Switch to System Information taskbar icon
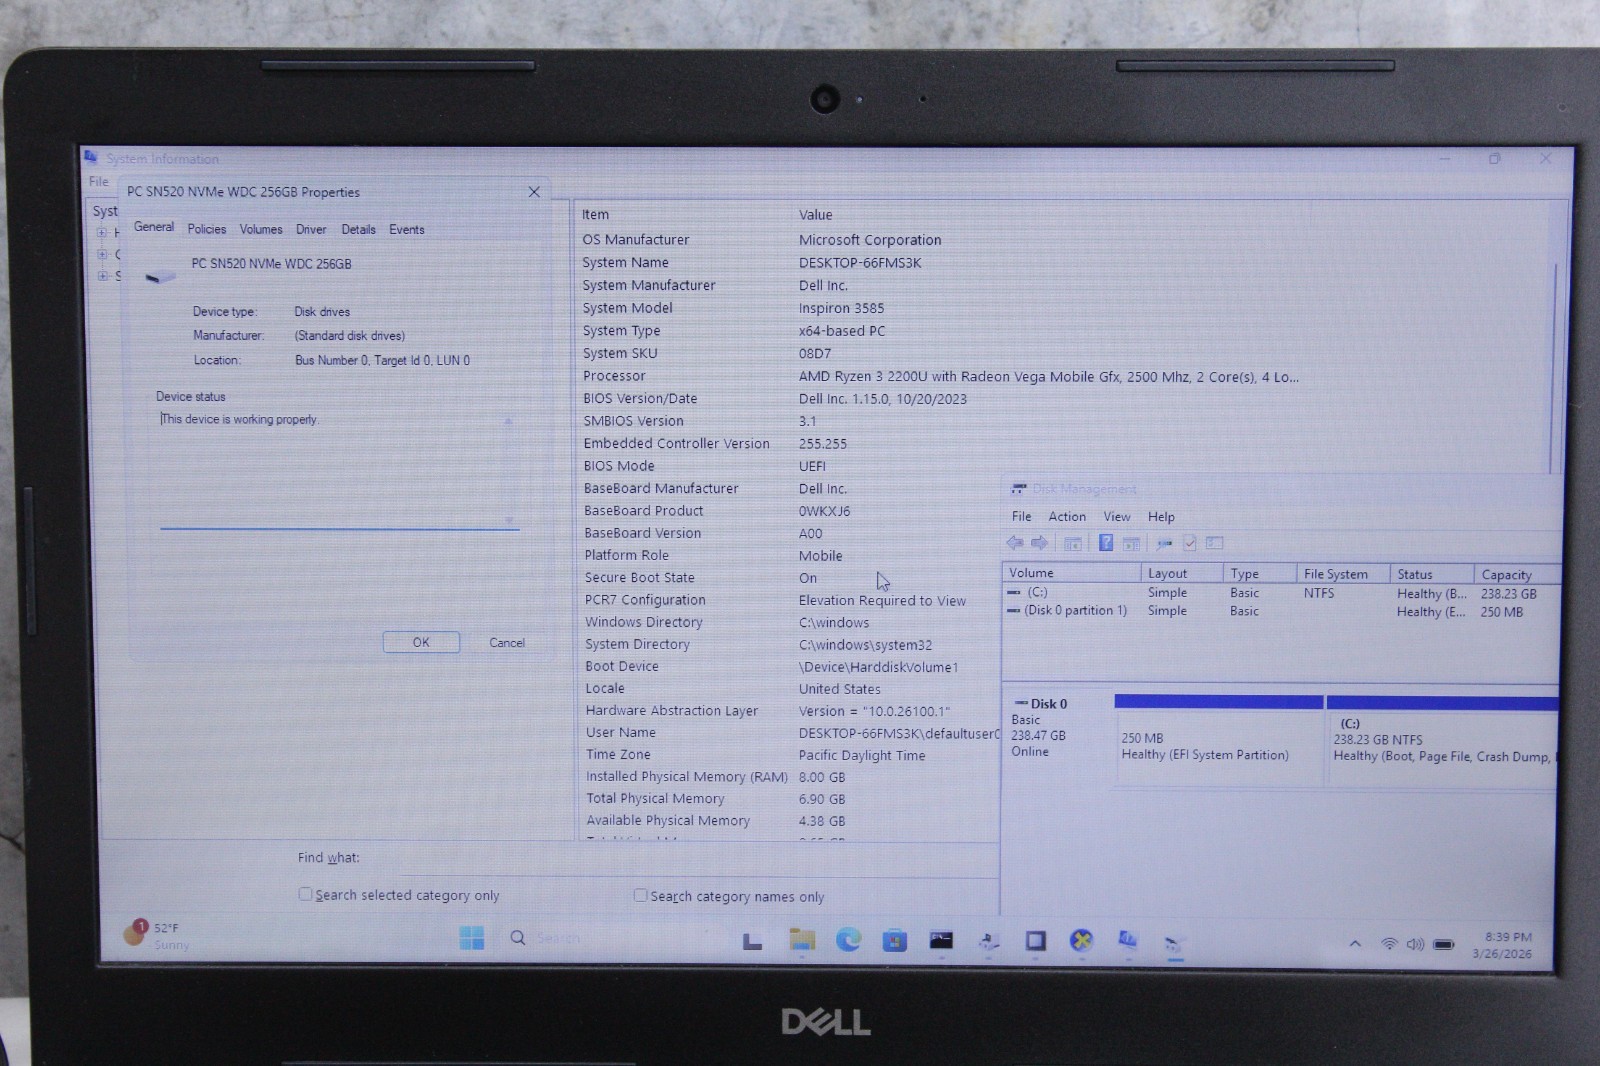The width and height of the screenshot is (1600, 1066). click(1127, 940)
